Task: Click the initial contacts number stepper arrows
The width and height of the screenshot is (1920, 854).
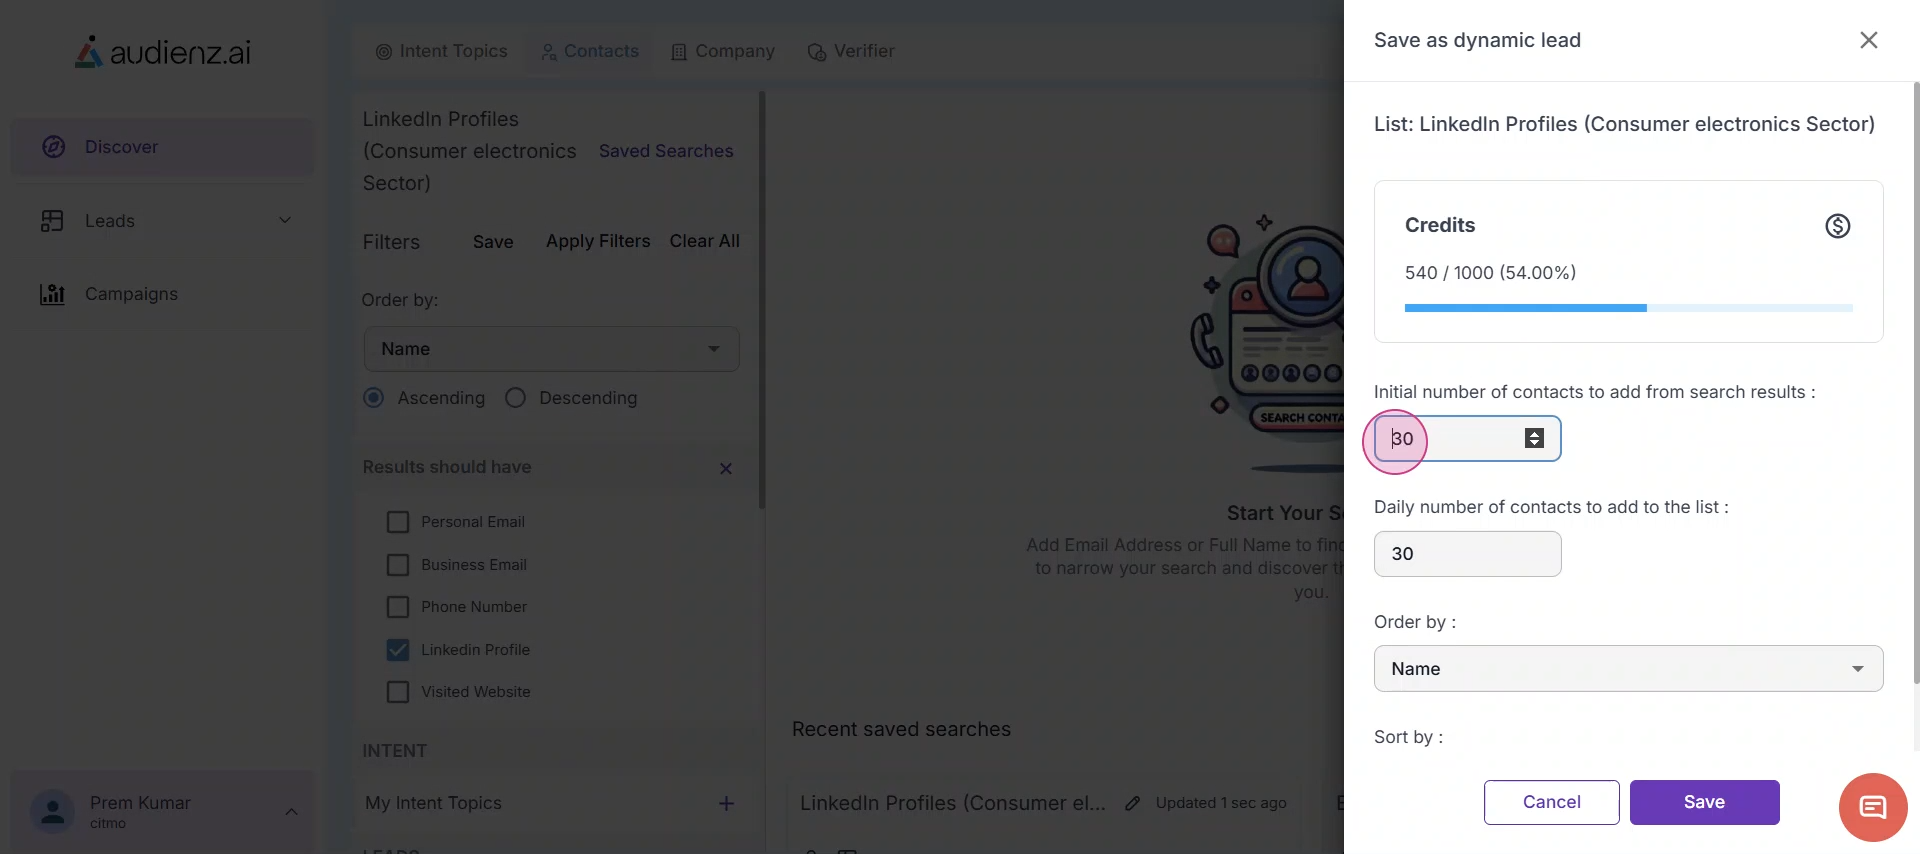Action: point(1534,439)
